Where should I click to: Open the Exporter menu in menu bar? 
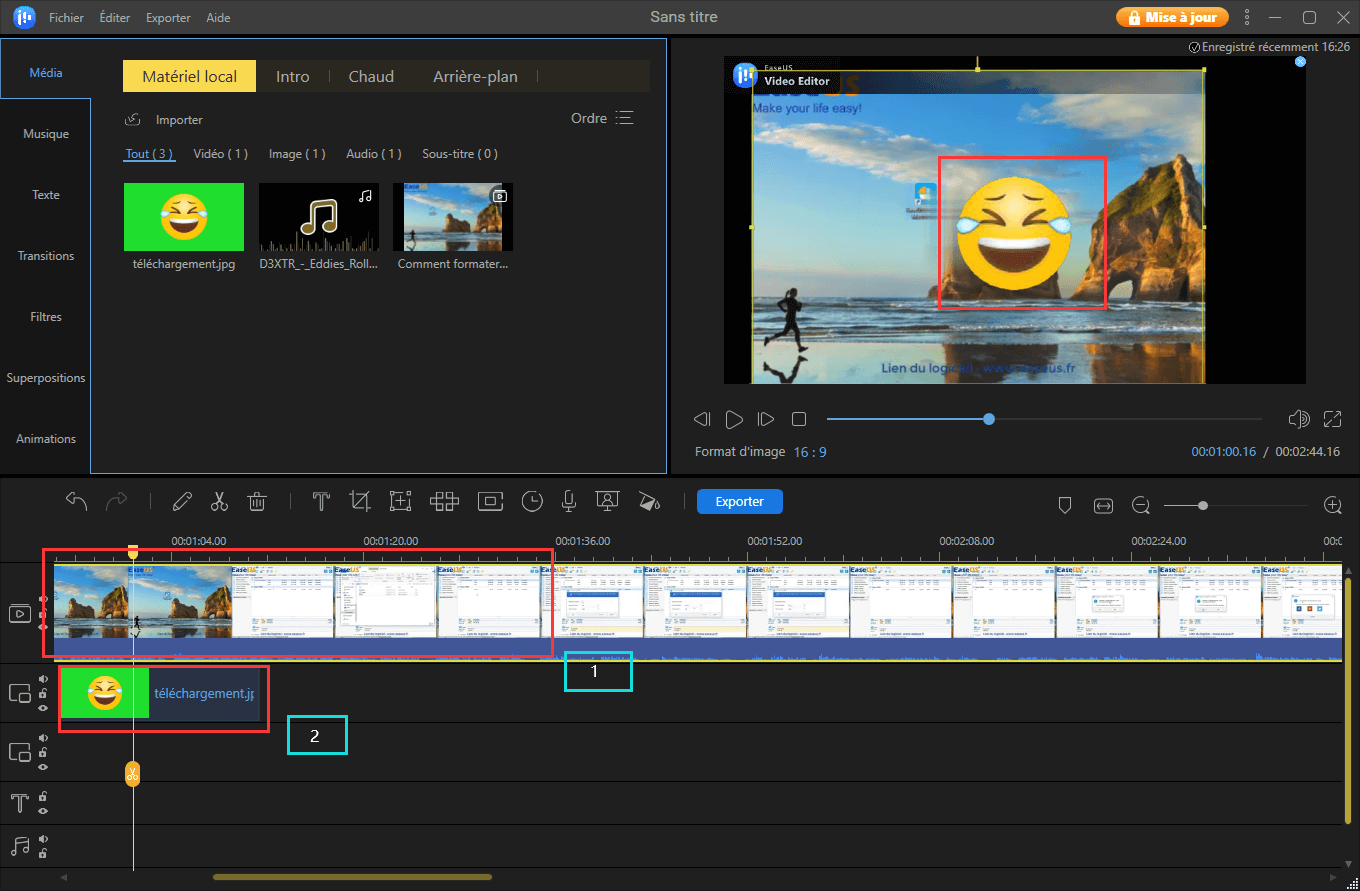coord(168,18)
